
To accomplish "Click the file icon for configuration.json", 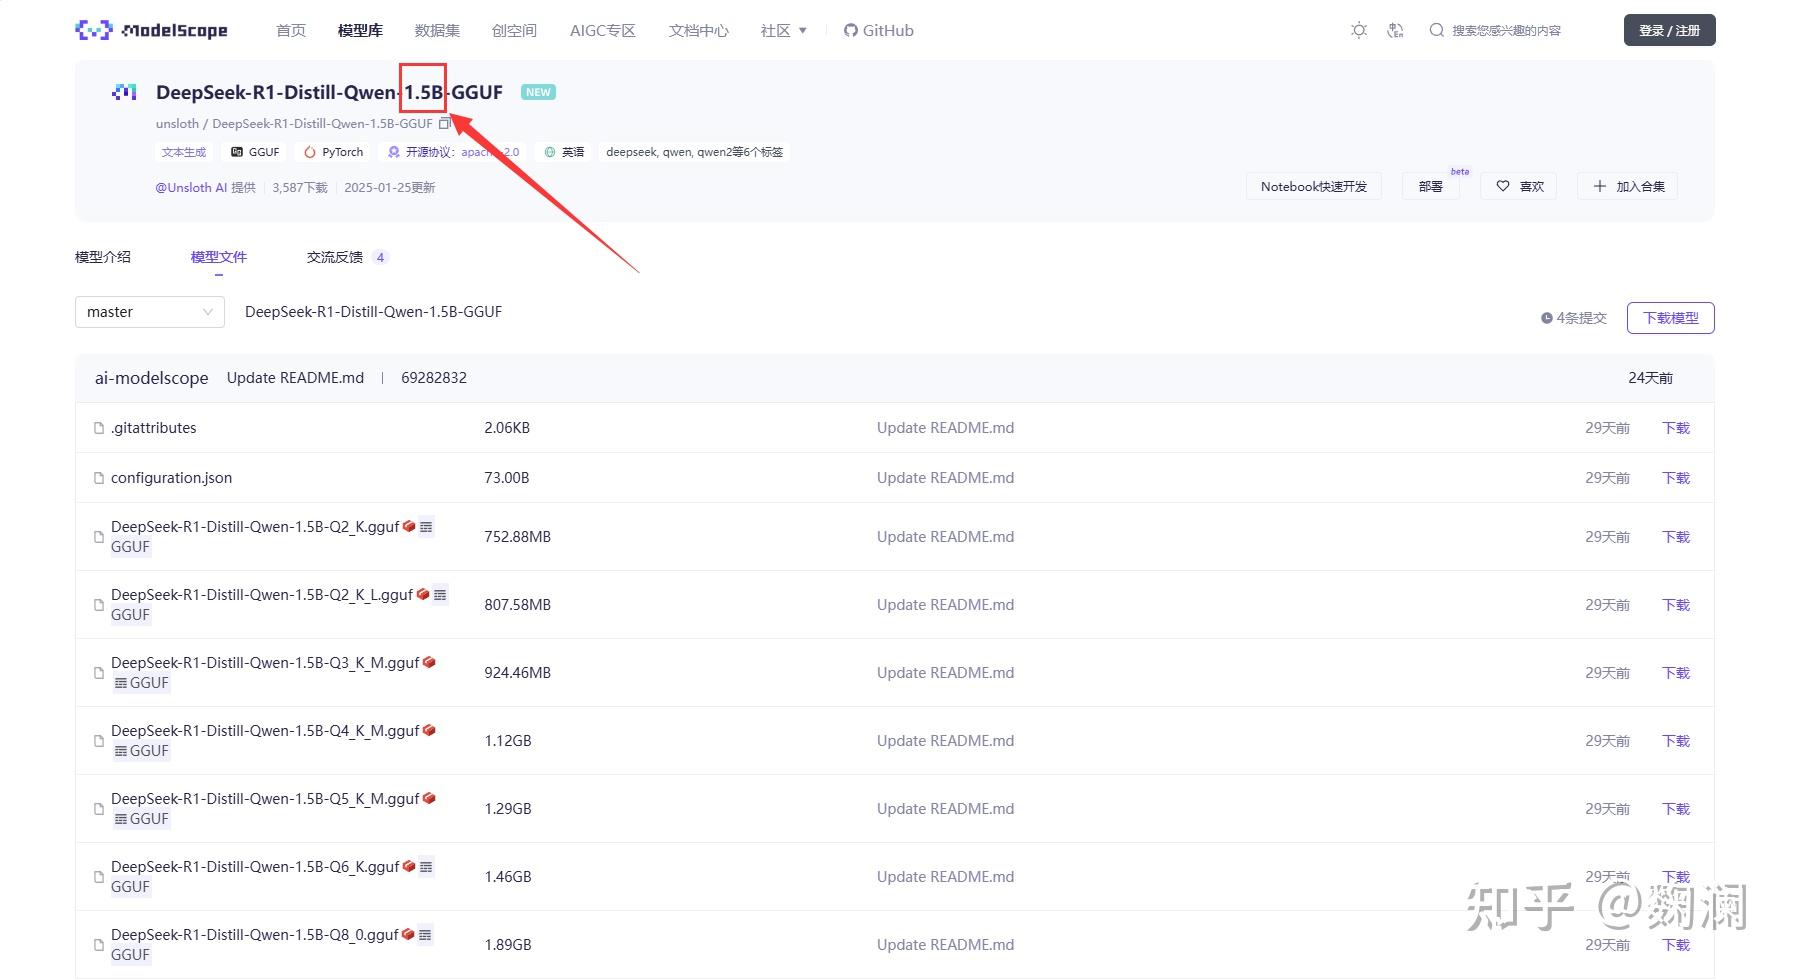I will pyautogui.click(x=99, y=478).
